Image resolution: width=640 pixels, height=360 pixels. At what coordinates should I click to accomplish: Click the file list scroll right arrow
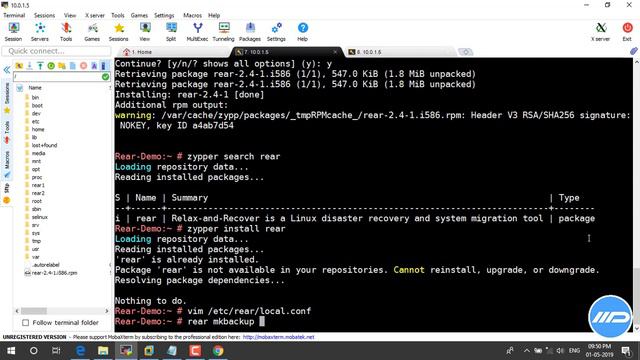(x=107, y=311)
